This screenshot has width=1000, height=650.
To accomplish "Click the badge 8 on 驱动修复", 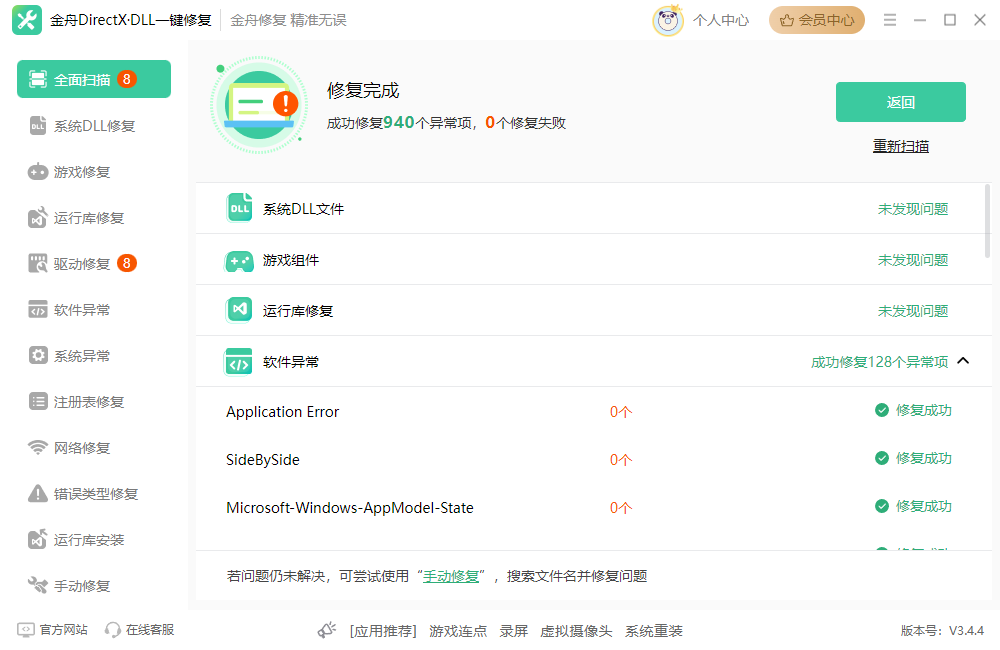I will [x=127, y=263].
